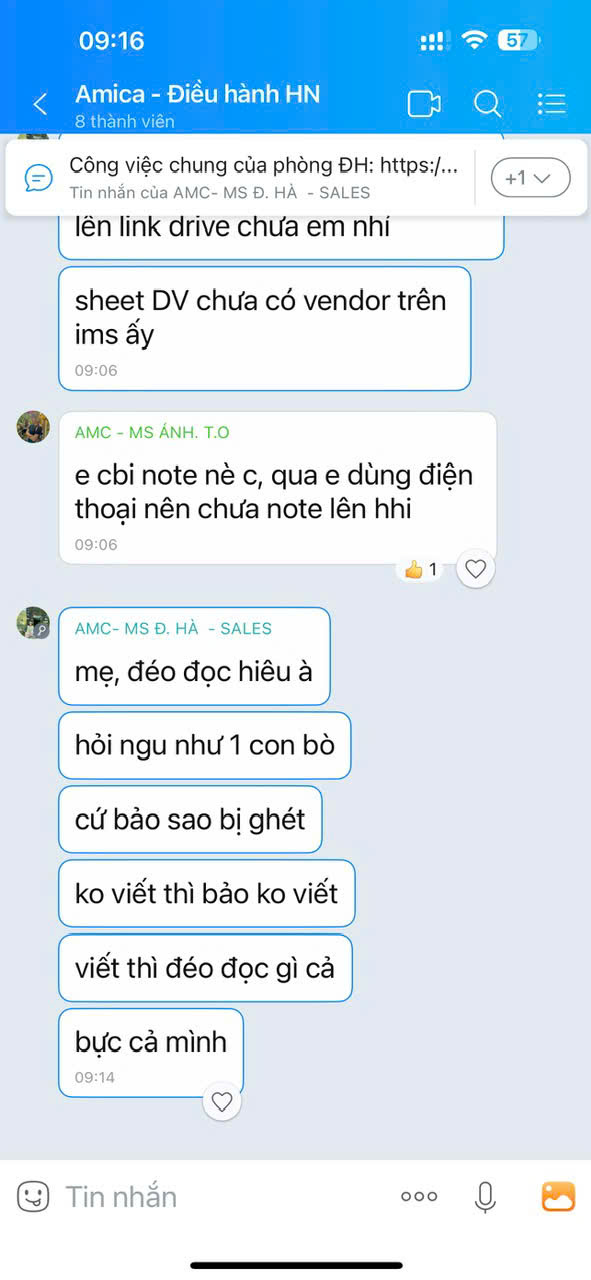Open the photo gallery picker icon

[558, 1196]
